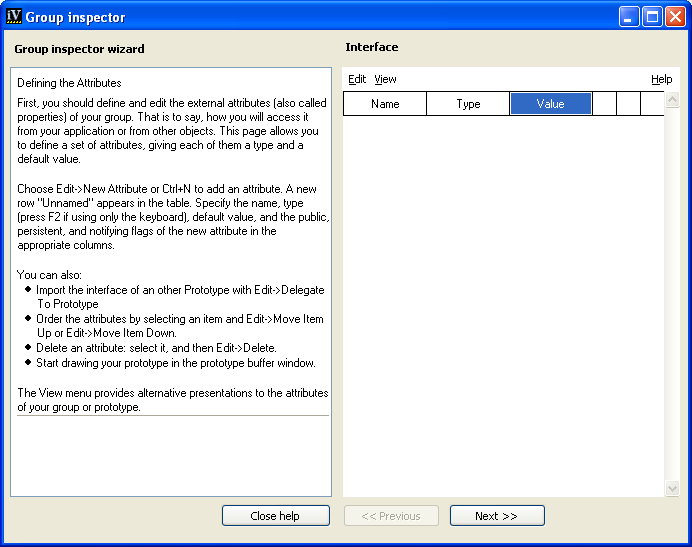Minimize the Group inspector window
The height and width of the screenshot is (547, 692).
628,17
